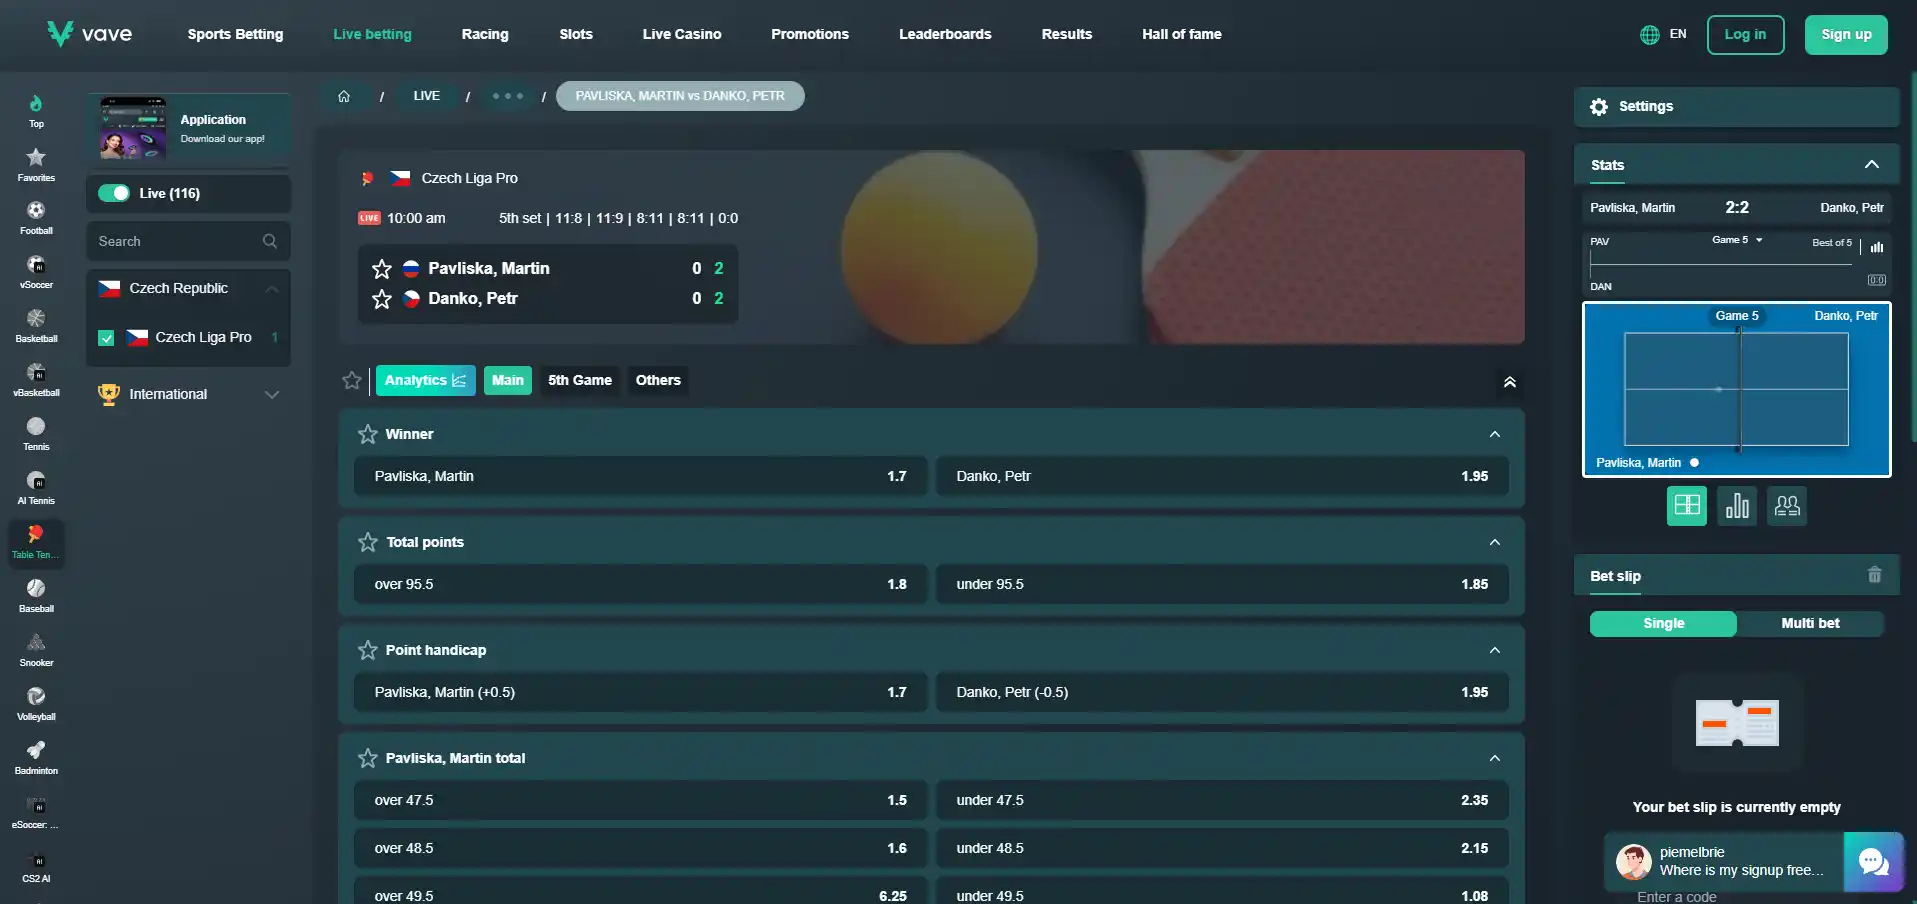Screen dimensions: 1917x904
Task: Show head-to-head players view
Action: [x=1787, y=505]
